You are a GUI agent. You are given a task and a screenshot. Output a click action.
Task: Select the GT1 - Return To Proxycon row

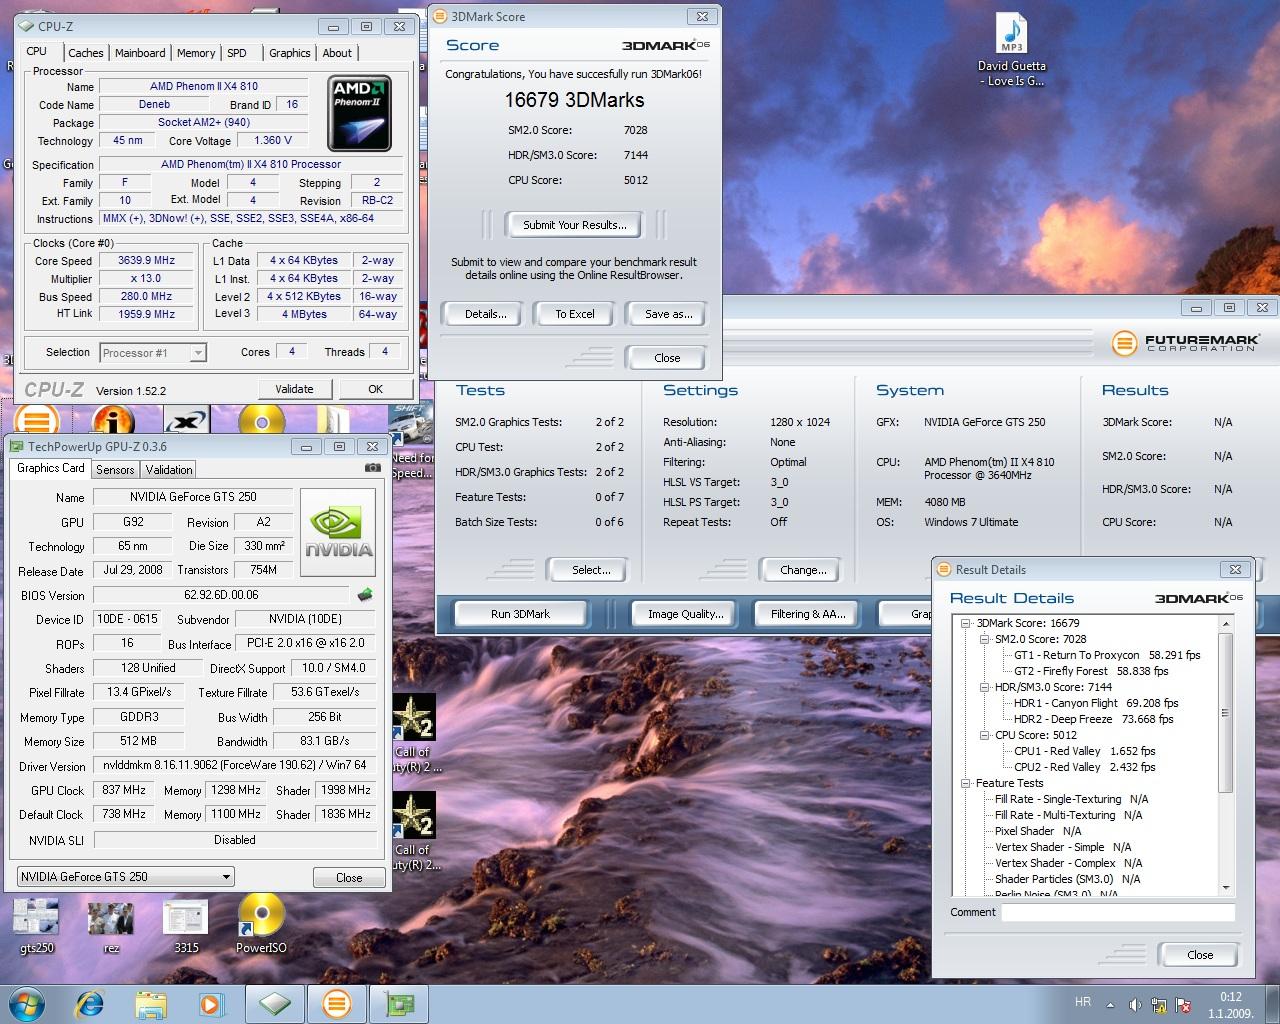coord(1107,655)
